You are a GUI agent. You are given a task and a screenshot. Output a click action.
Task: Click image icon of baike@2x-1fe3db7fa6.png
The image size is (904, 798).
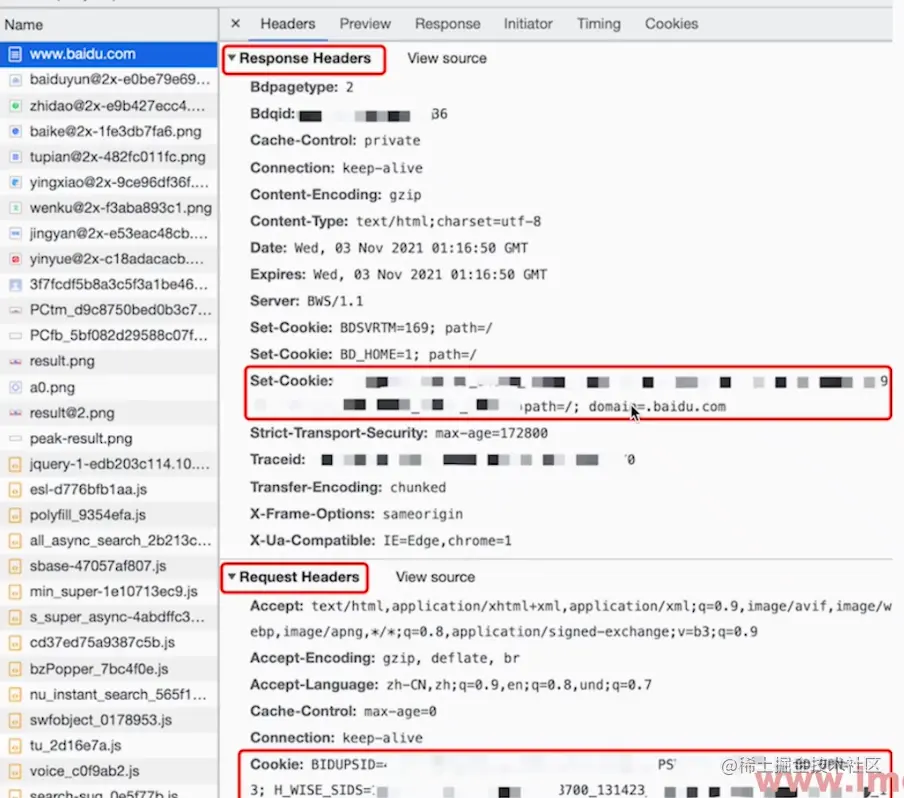click(16, 131)
